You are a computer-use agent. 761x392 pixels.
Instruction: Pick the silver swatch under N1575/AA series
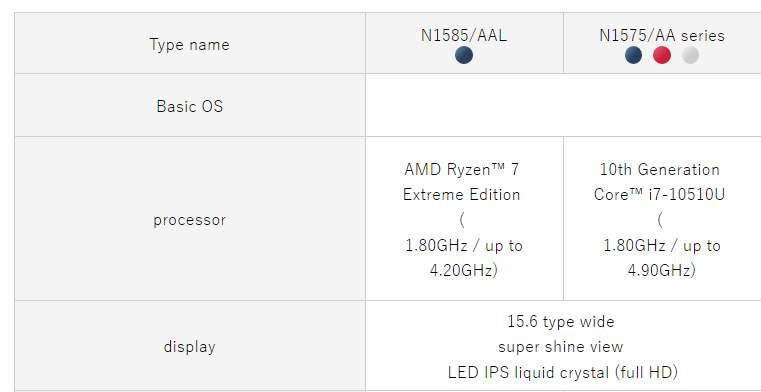(x=690, y=55)
